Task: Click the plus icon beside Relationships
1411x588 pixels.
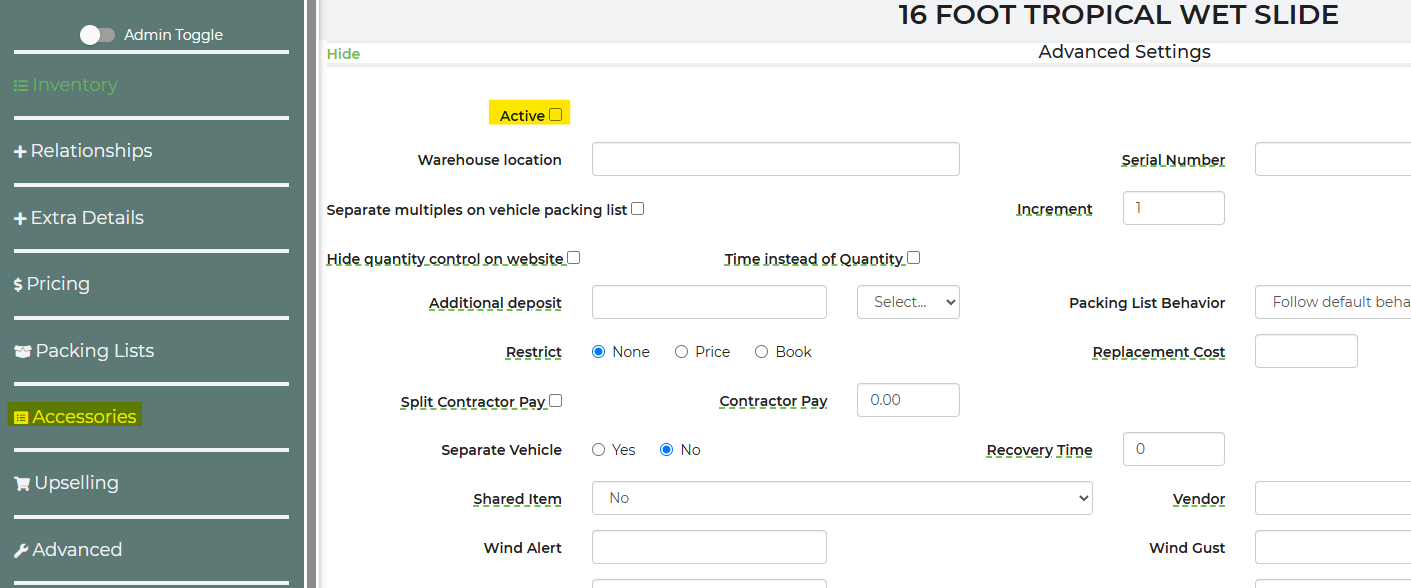Action: [x=20, y=152]
